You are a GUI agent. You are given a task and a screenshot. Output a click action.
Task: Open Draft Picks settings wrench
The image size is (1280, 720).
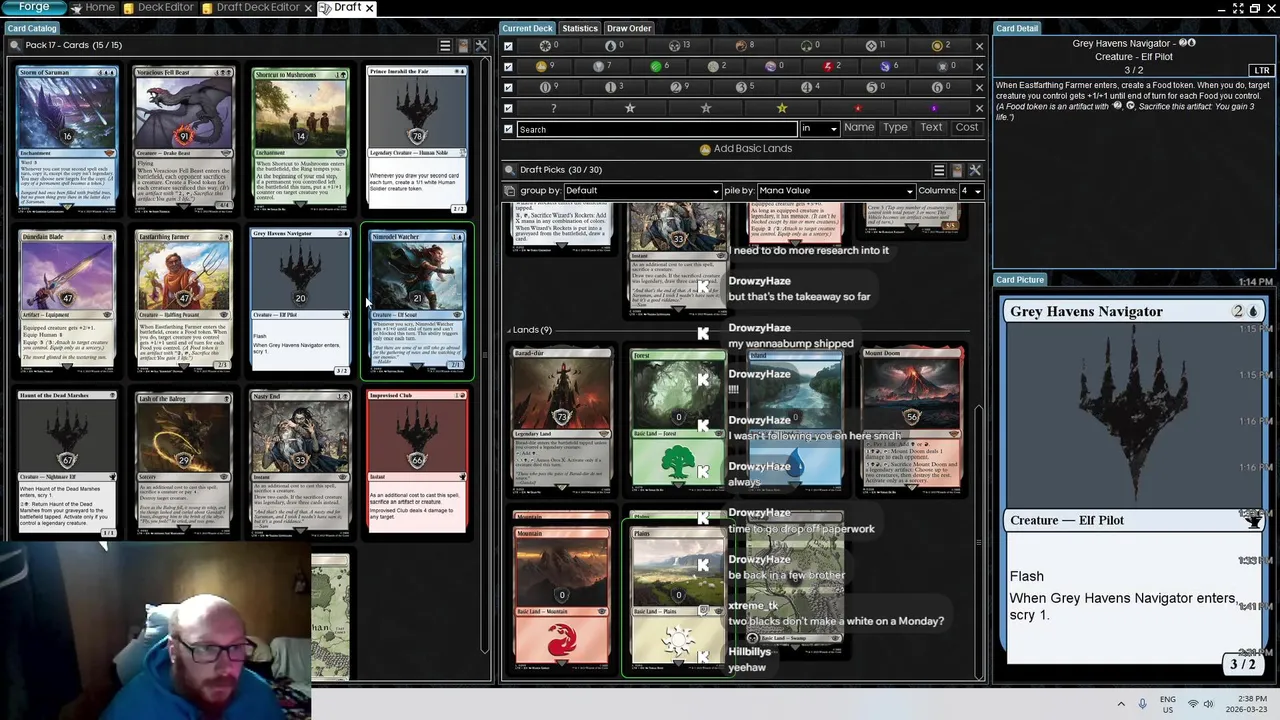pyautogui.click(x=975, y=170)
